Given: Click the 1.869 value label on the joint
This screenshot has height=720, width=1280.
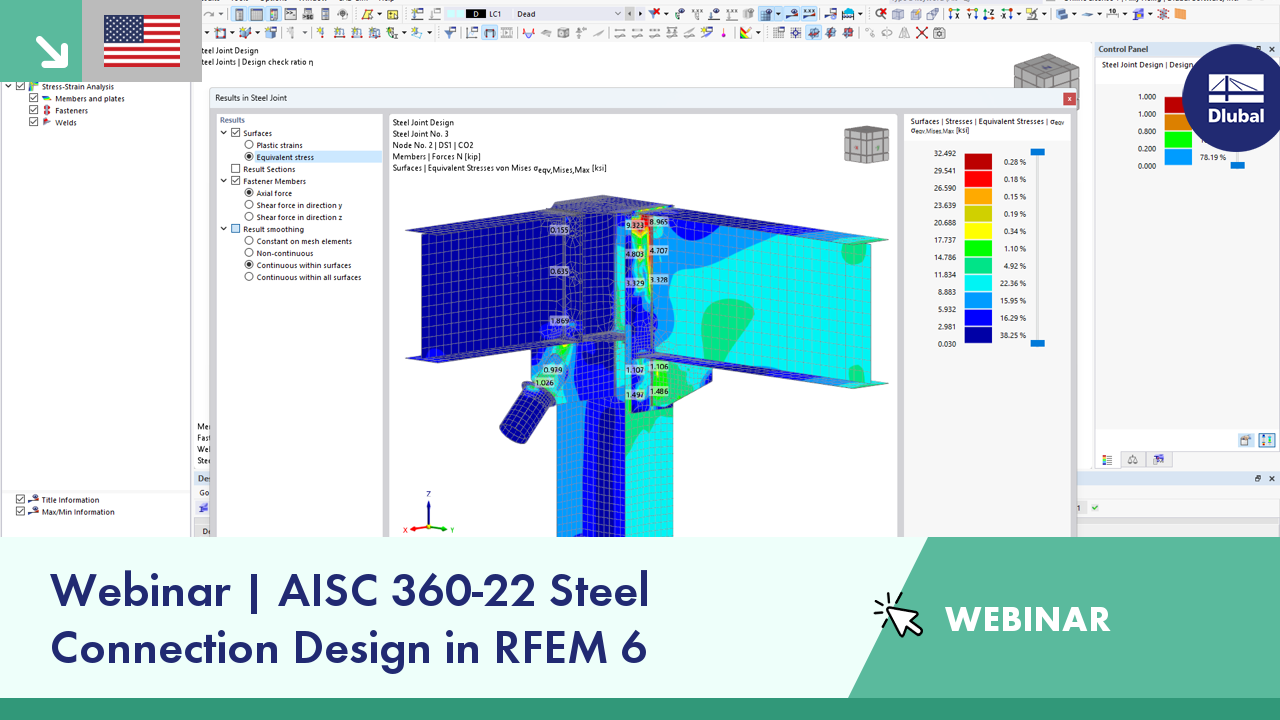Looking at the screenshot, I should click(x=559, y=321).
